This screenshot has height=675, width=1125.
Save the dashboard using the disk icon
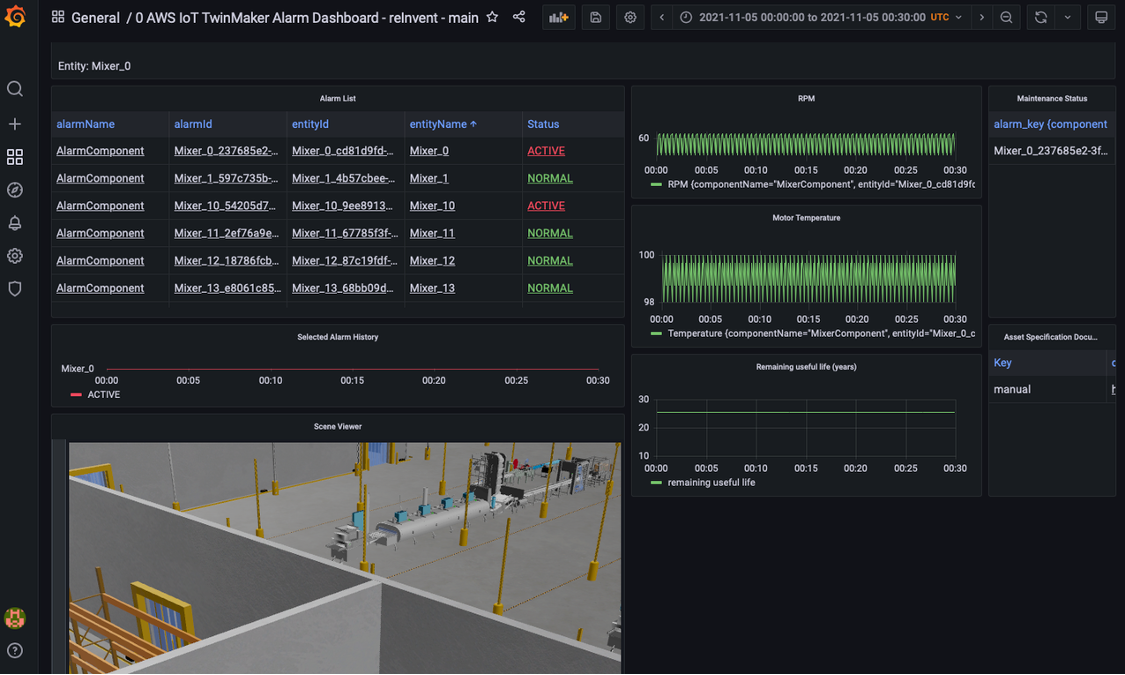[595, 17]
